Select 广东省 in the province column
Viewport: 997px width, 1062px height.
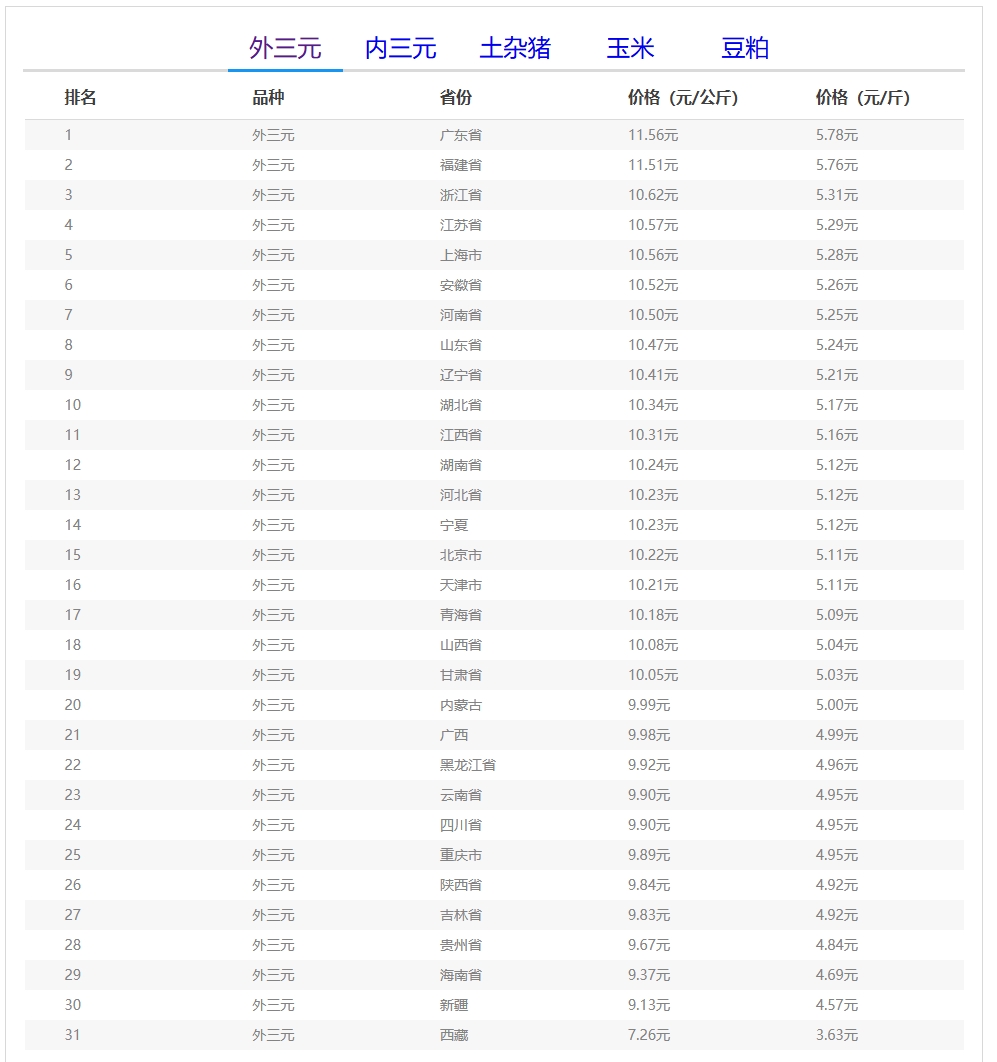click(x=461, y=135)
